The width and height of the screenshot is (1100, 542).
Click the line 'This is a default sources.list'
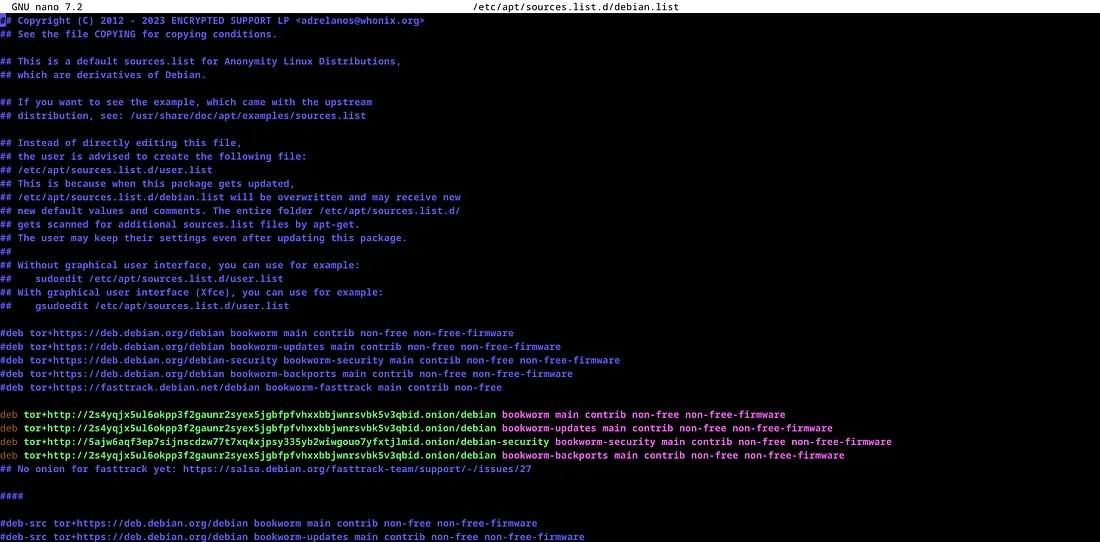click(200, 61)
